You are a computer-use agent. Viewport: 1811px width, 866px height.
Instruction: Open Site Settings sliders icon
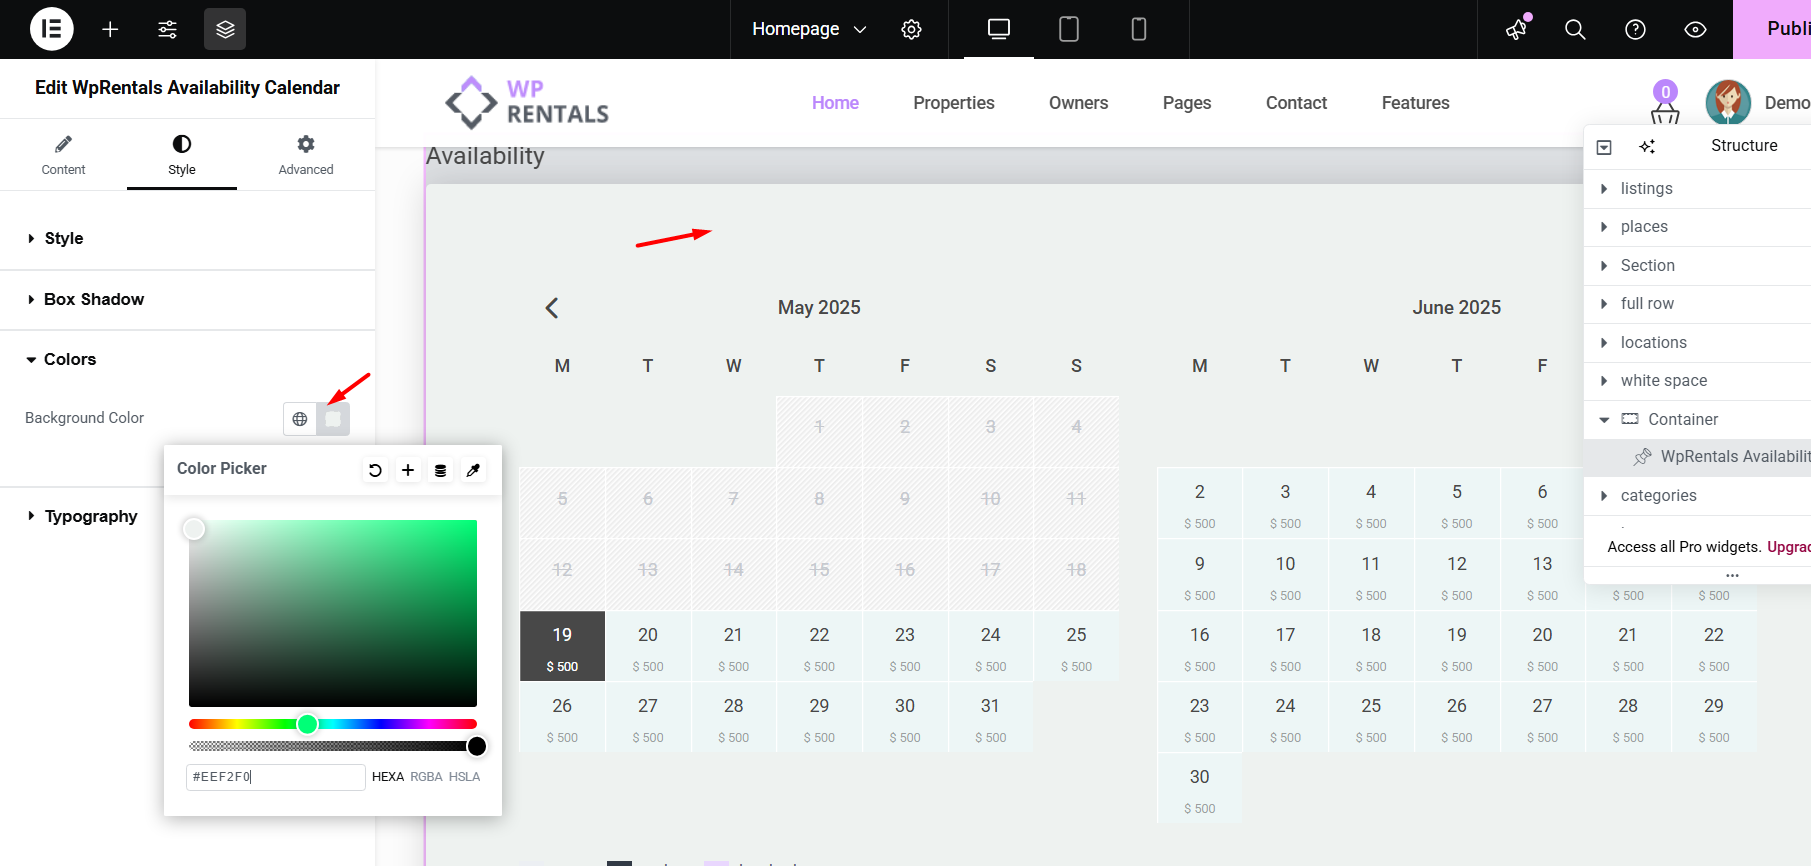[x=167, y=29]
